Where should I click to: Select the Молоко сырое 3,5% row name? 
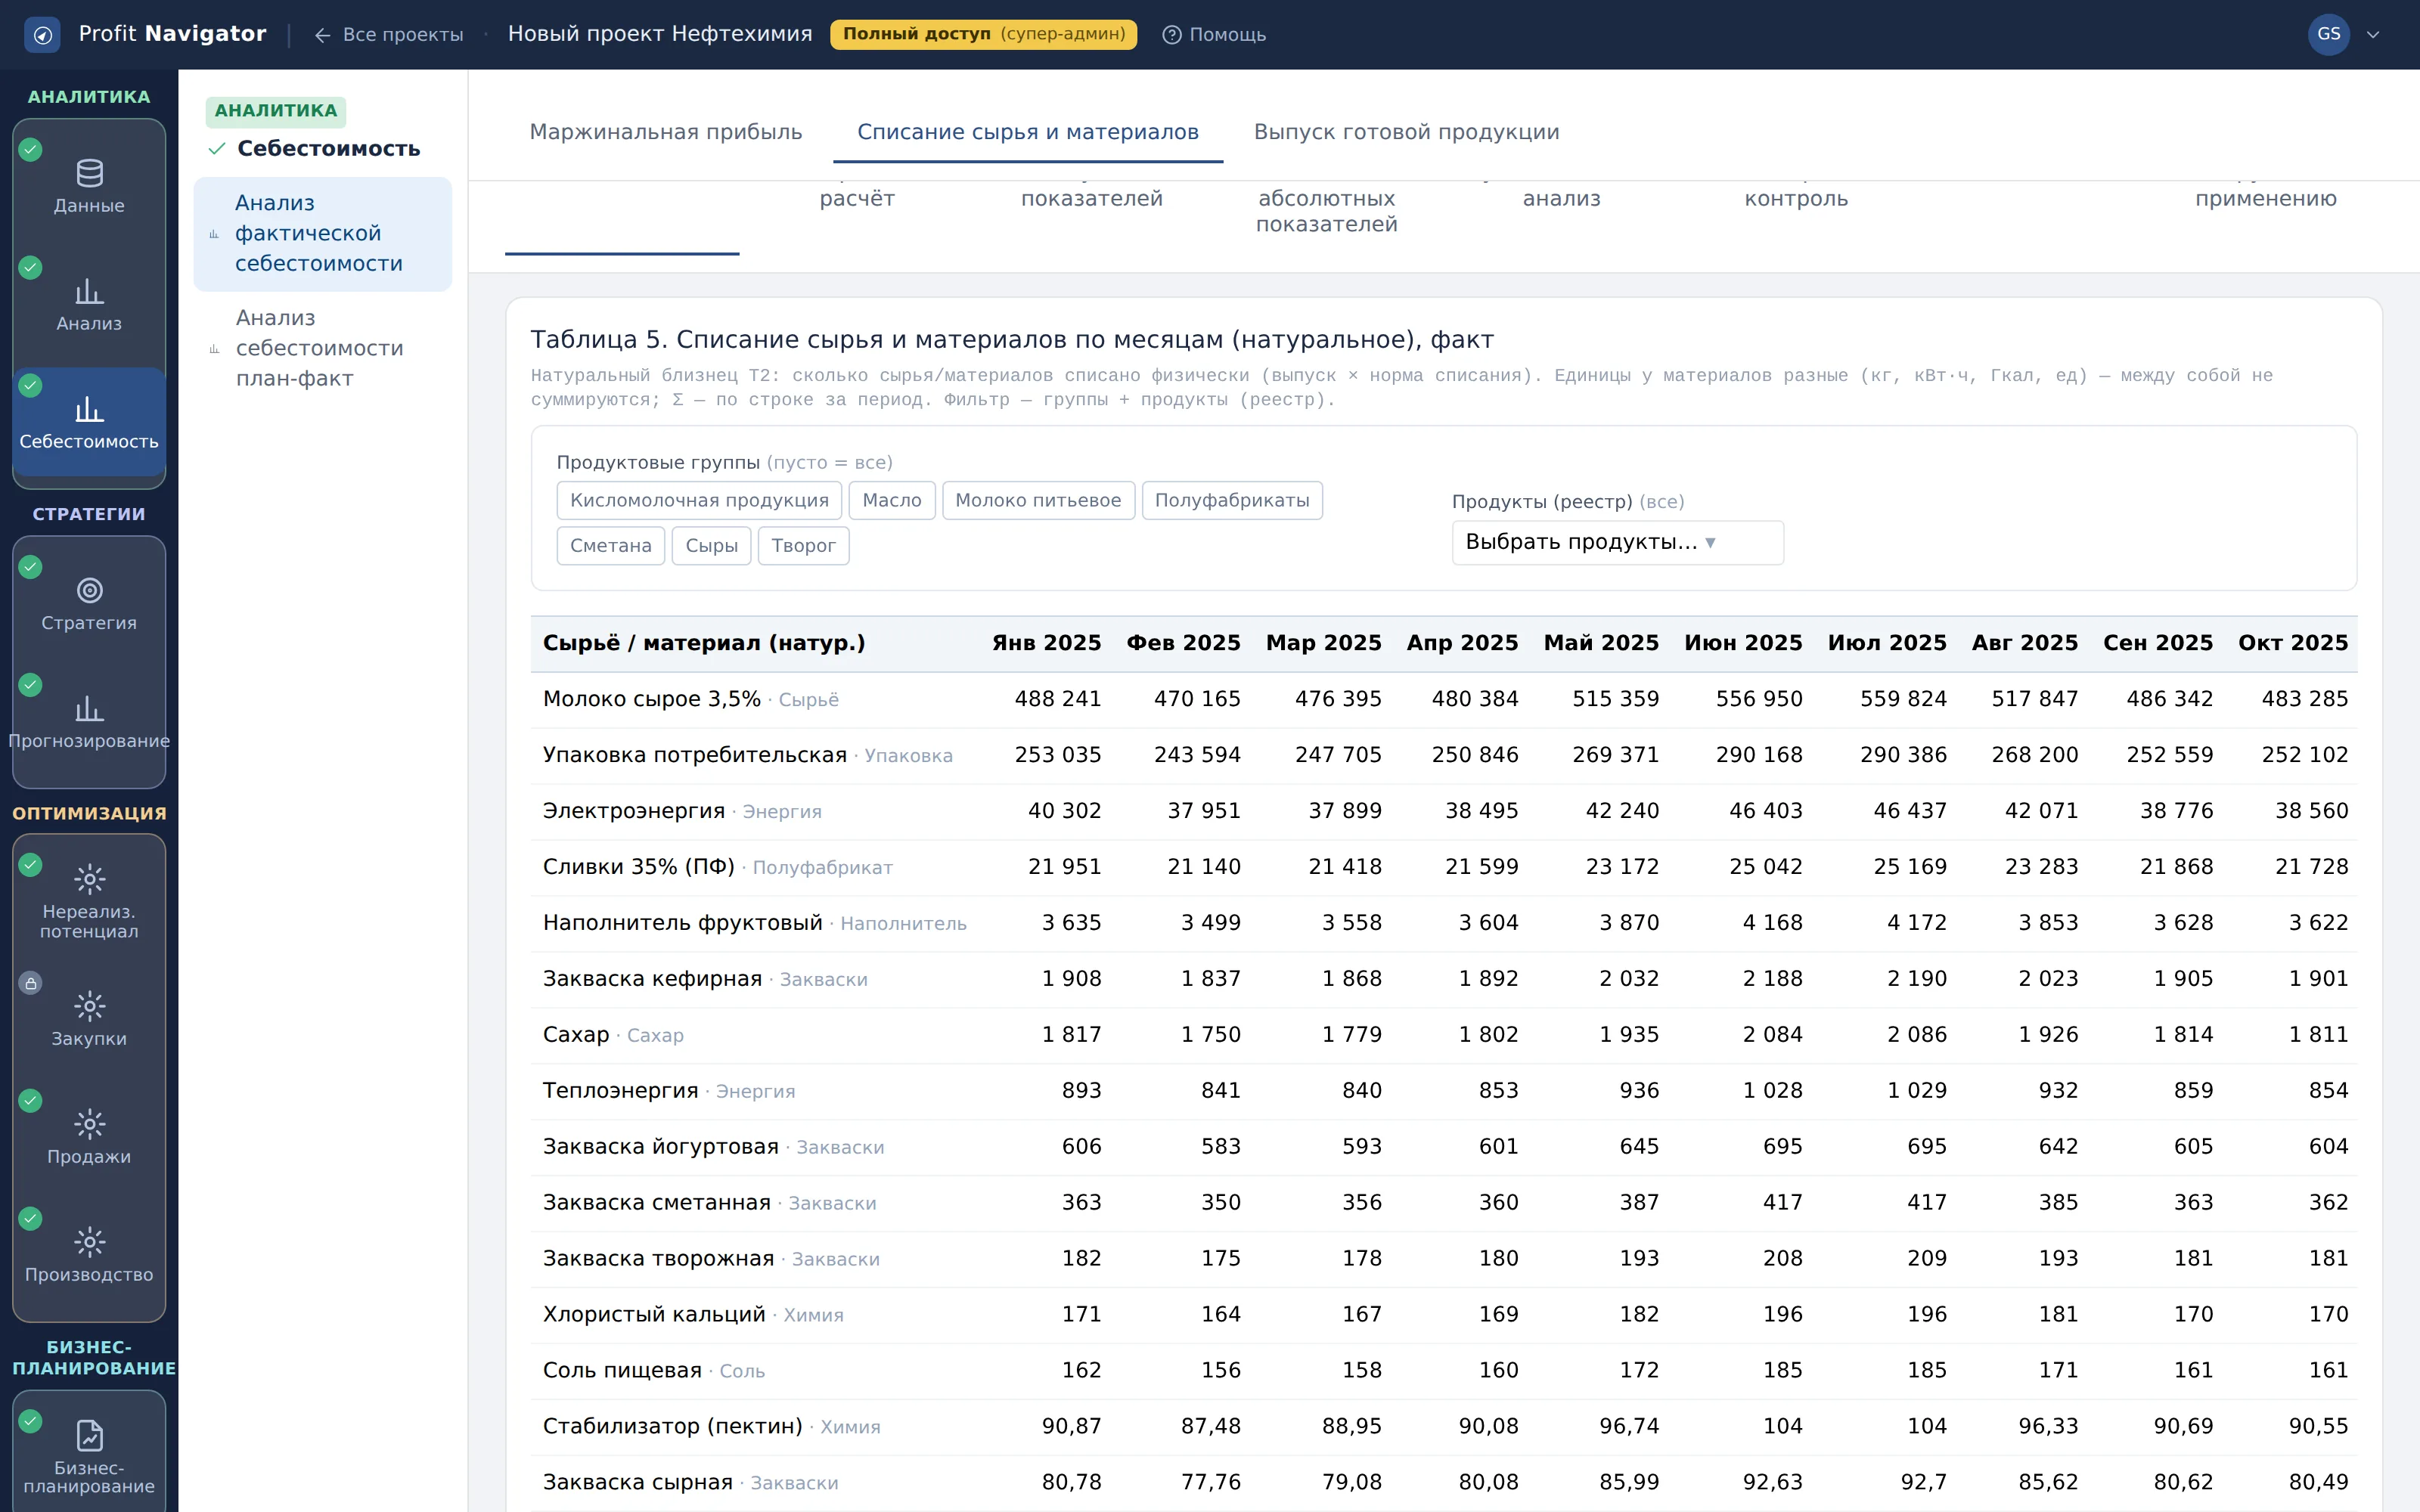(x=652, y=699)
